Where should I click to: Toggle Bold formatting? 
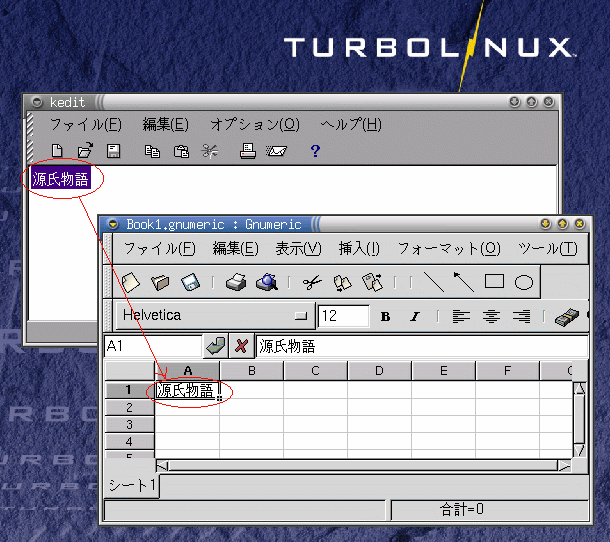385,317
